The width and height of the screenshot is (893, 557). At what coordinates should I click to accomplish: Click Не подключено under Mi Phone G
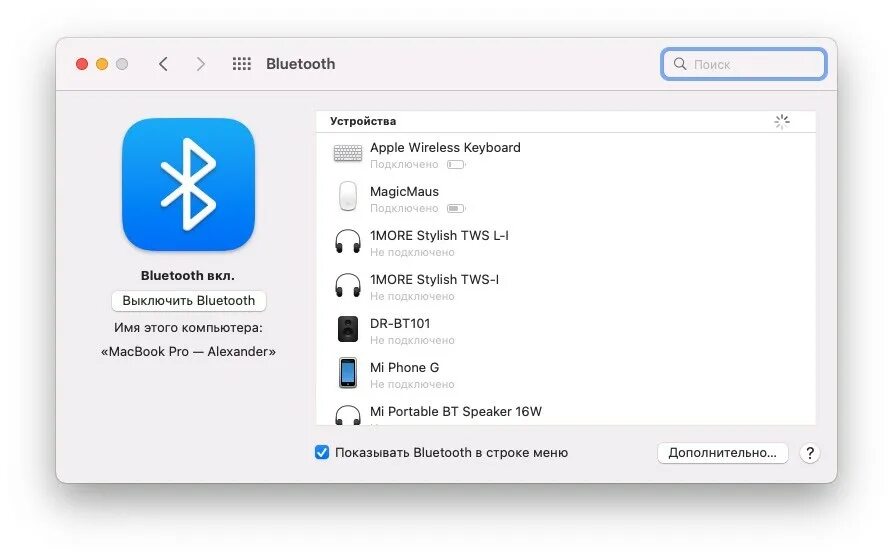(x=412, y=384)
